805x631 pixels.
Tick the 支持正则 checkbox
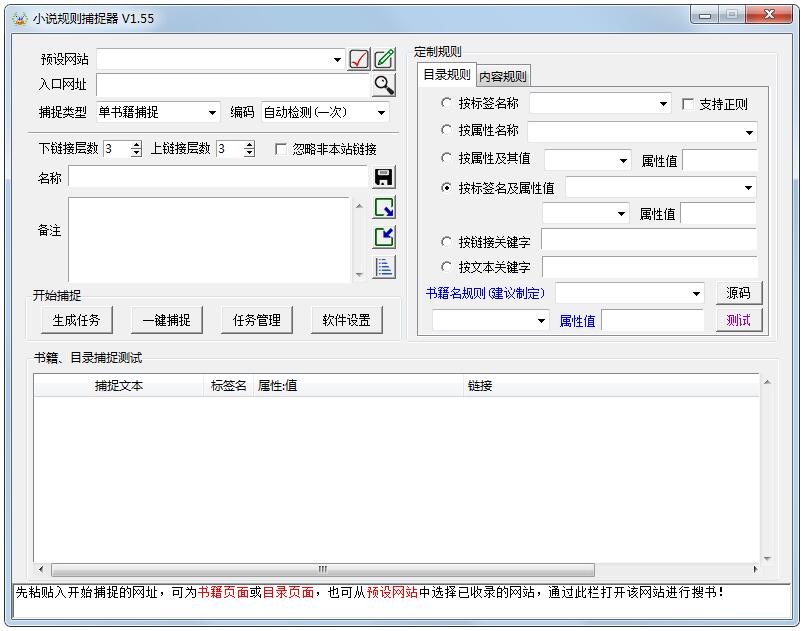(x=688, y=104)
